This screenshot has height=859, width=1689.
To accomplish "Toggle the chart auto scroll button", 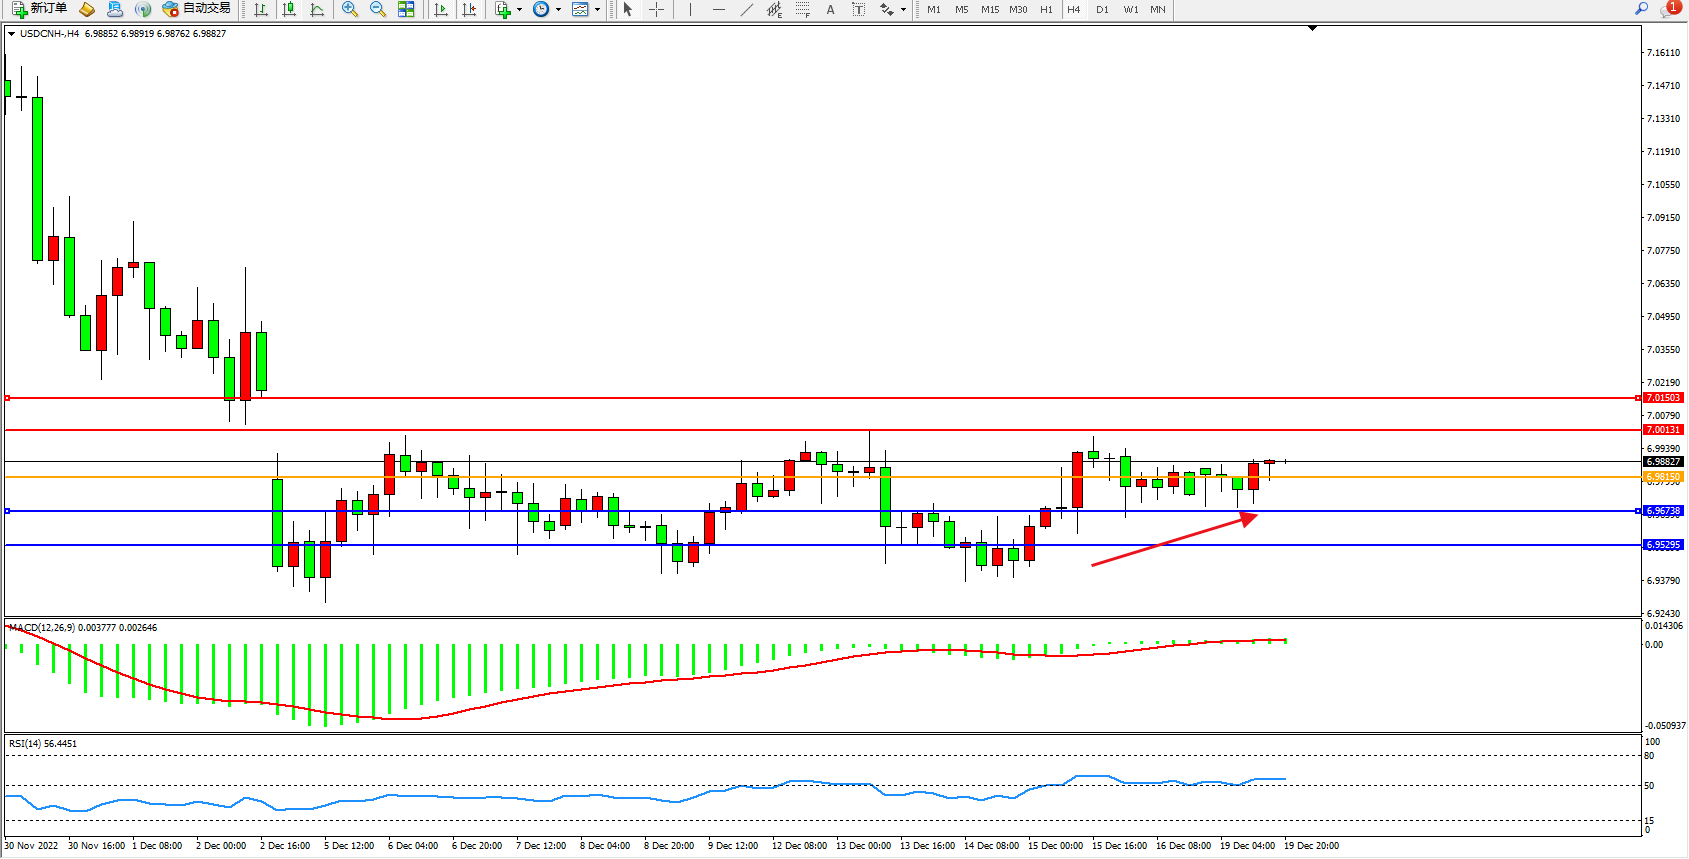I will (441, 9).
